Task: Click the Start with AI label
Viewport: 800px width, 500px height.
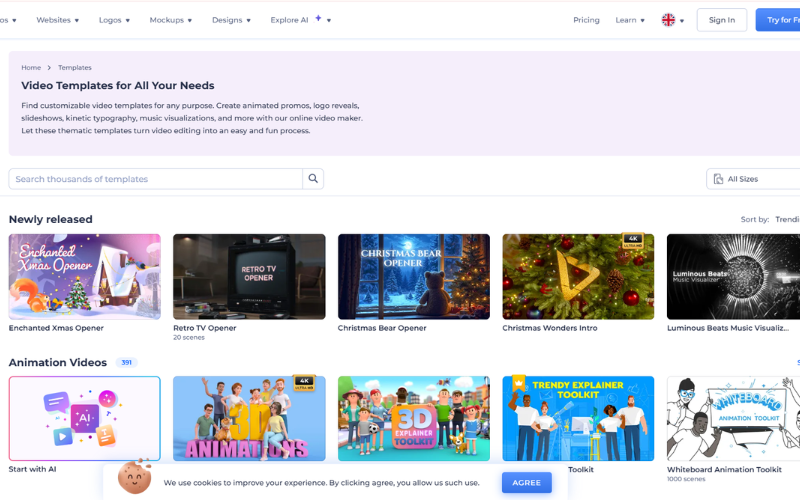Action: pos(33,469)
